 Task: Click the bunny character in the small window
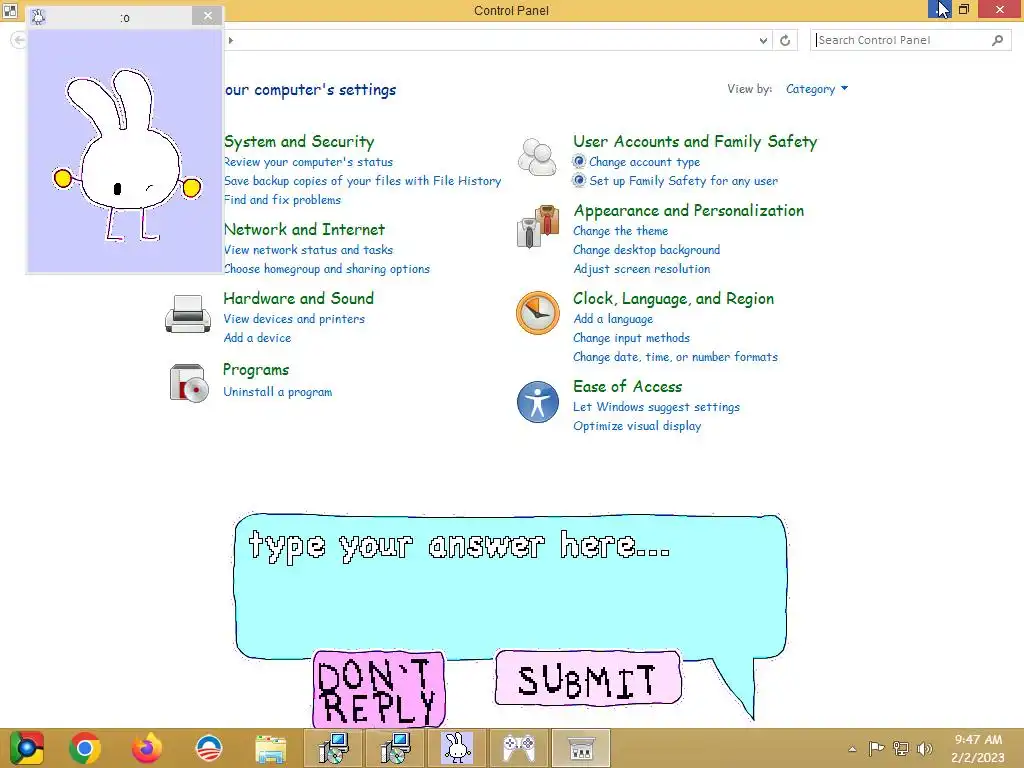coord(127,155)
